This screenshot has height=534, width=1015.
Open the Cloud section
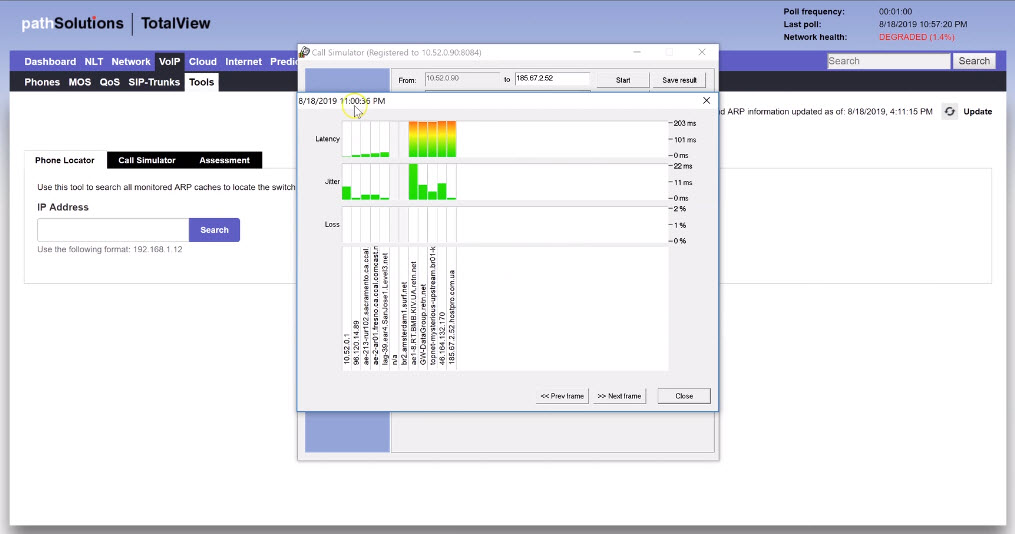tap(203, 62)
